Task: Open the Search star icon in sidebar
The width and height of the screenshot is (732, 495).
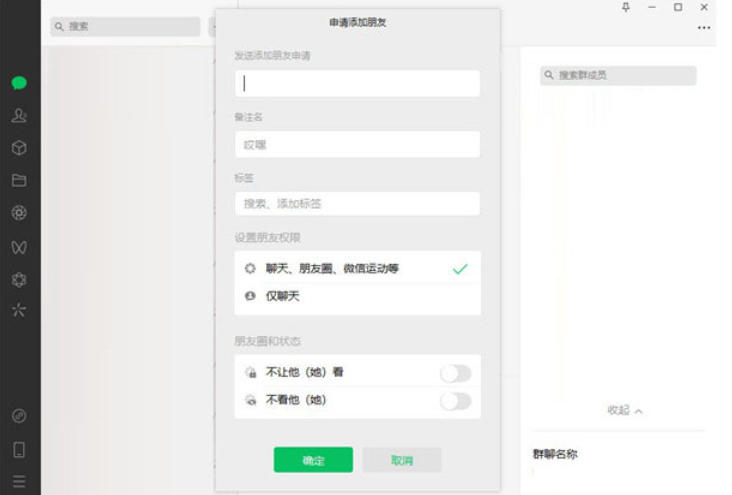Action: tap(19, 310)
